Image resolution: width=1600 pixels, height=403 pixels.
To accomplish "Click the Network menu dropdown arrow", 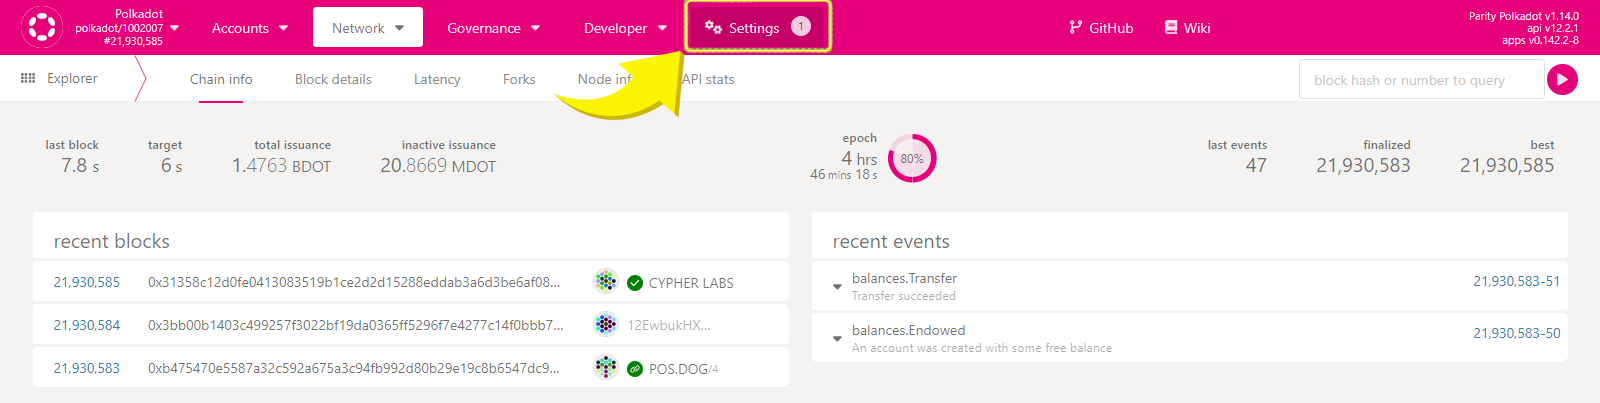I will pyautogui.click(x=400, y=28).
